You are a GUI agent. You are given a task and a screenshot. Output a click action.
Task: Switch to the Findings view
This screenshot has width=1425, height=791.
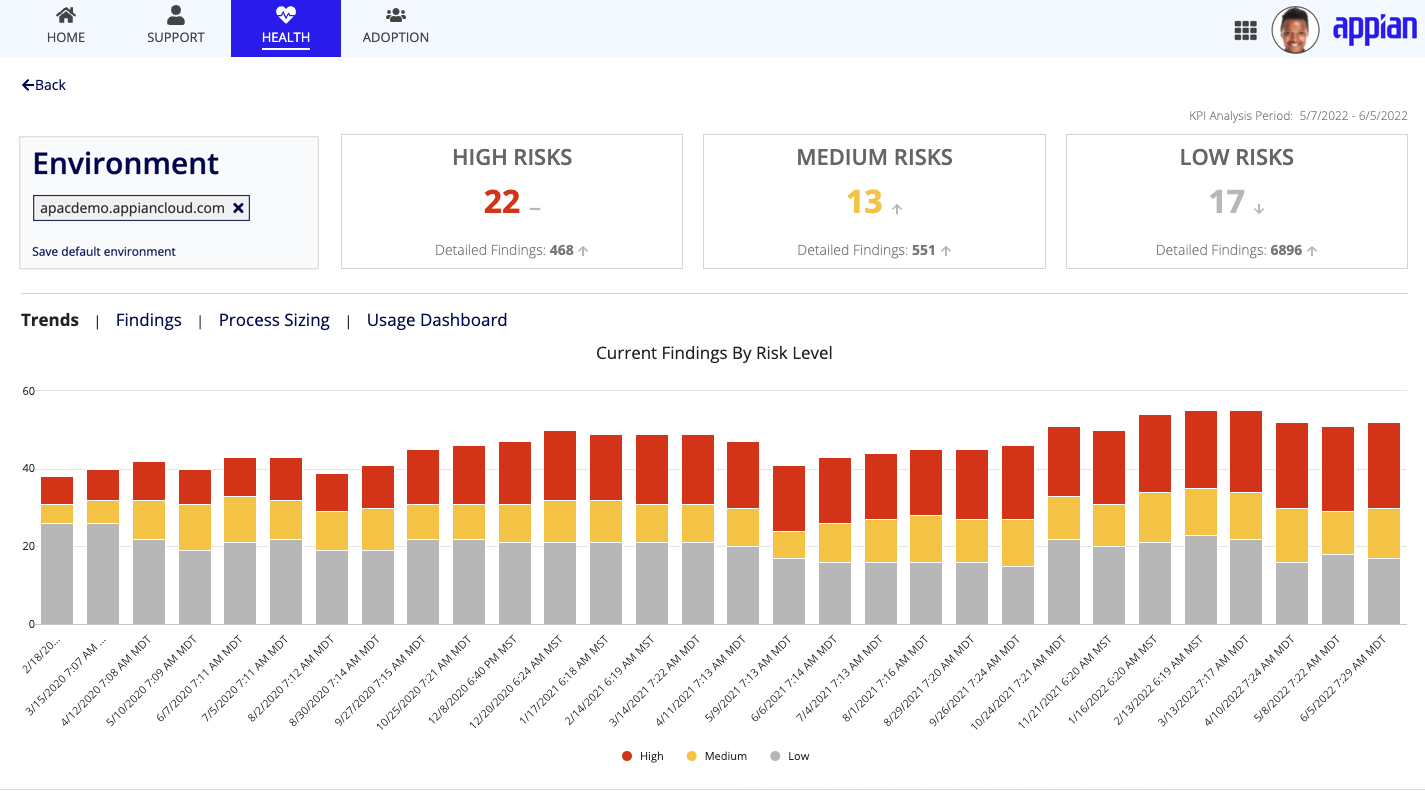click(x=149, y=320)
